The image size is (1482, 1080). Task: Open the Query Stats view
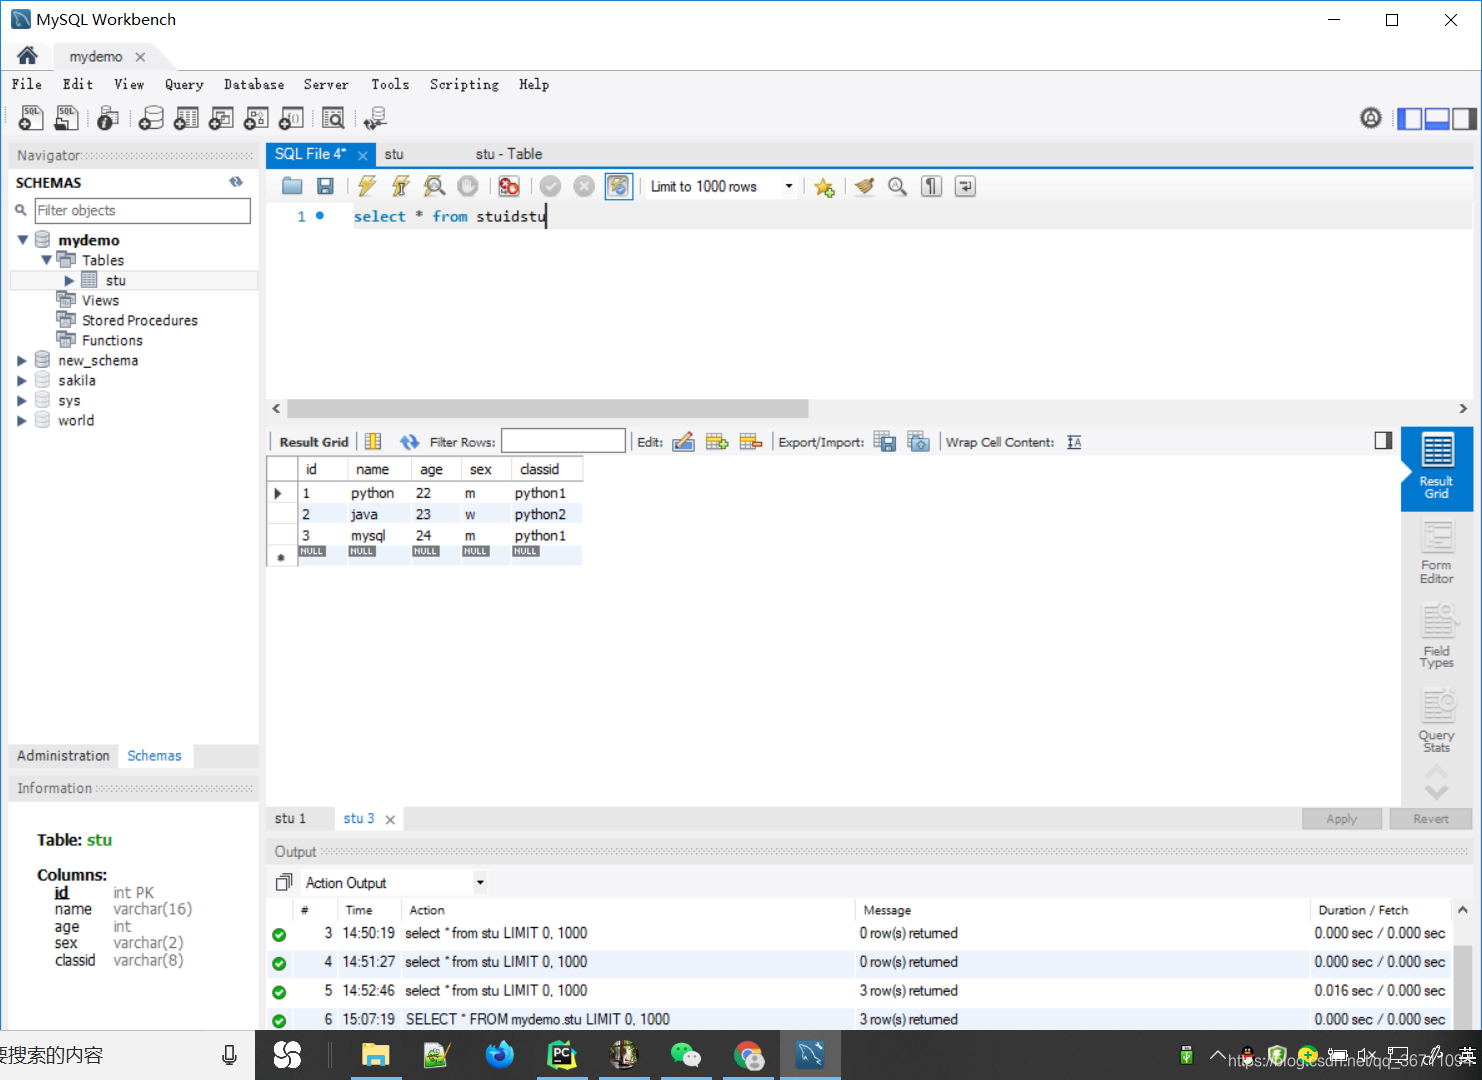click(x=1437, y=720)
